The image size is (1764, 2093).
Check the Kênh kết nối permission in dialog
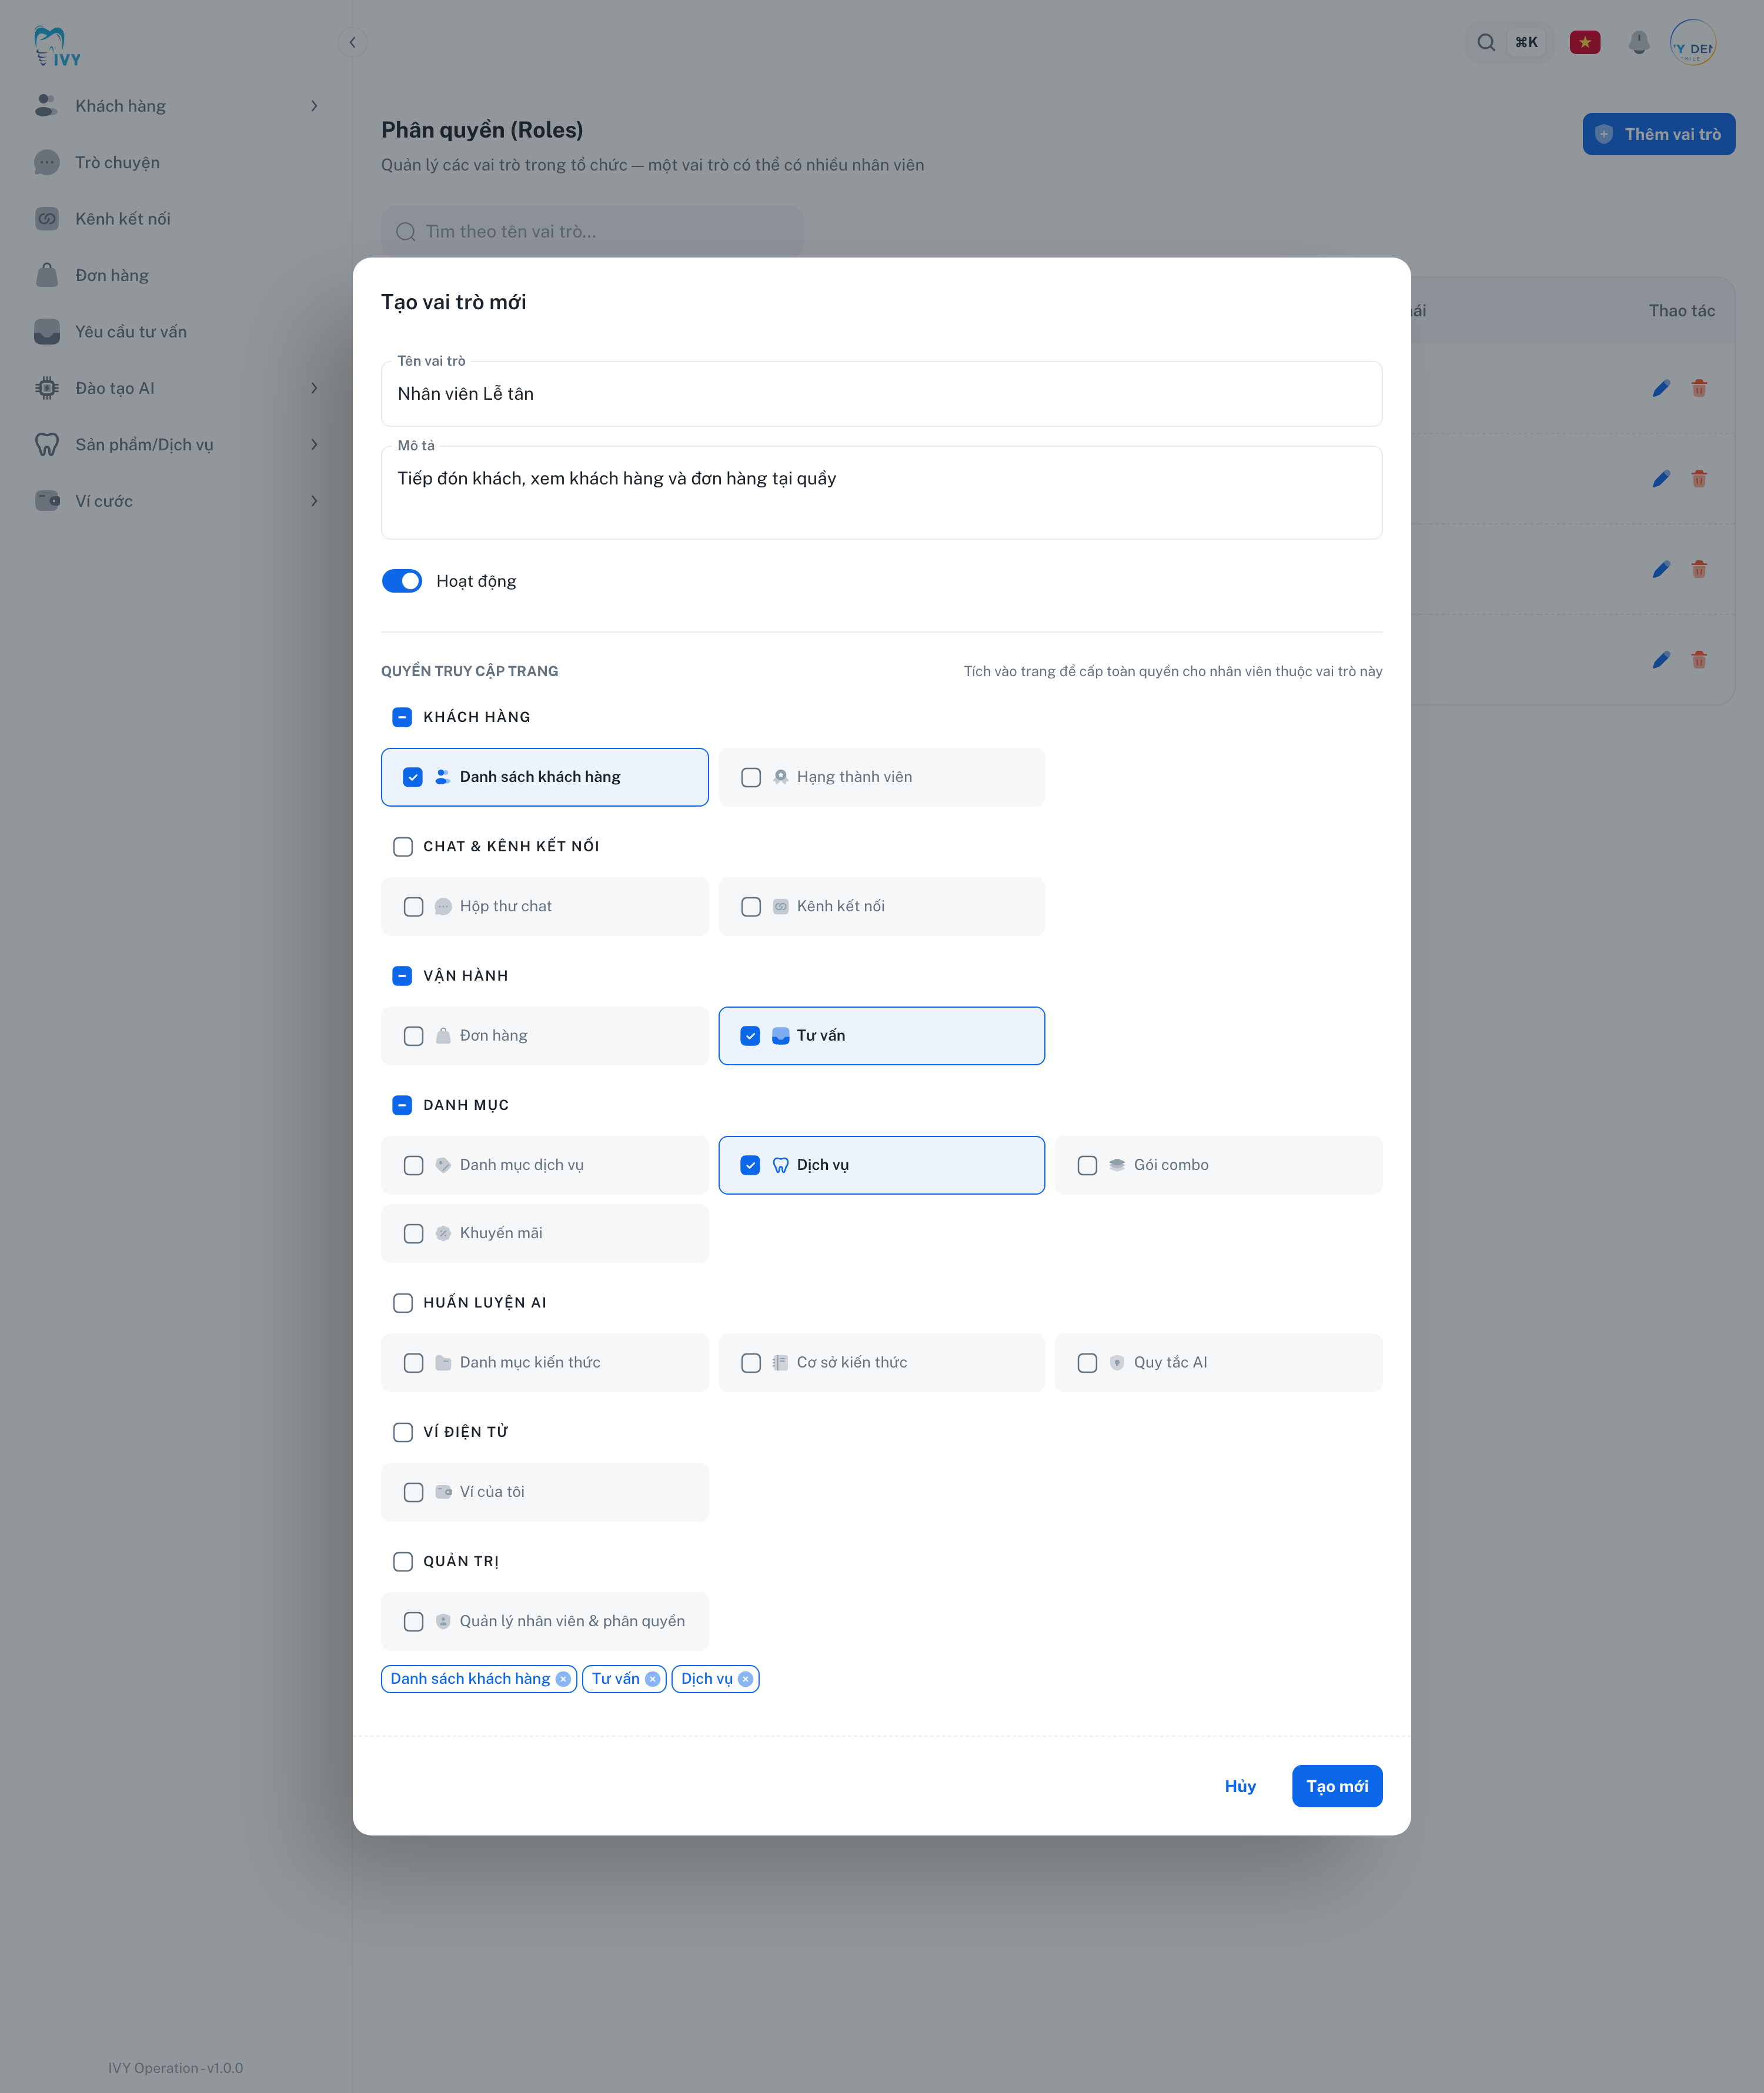(x=750, y=907)
